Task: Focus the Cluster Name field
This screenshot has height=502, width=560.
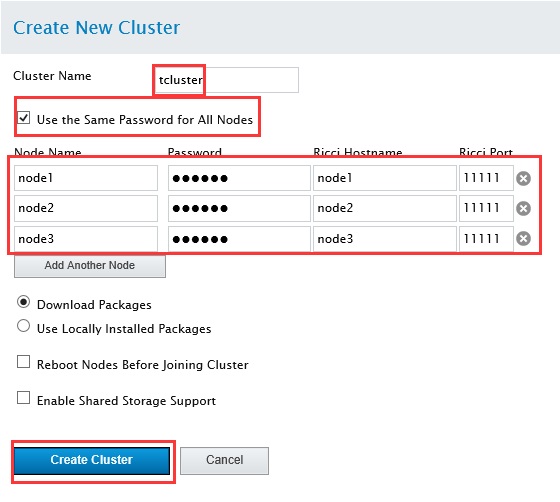Action: click(x=226, y=80)
